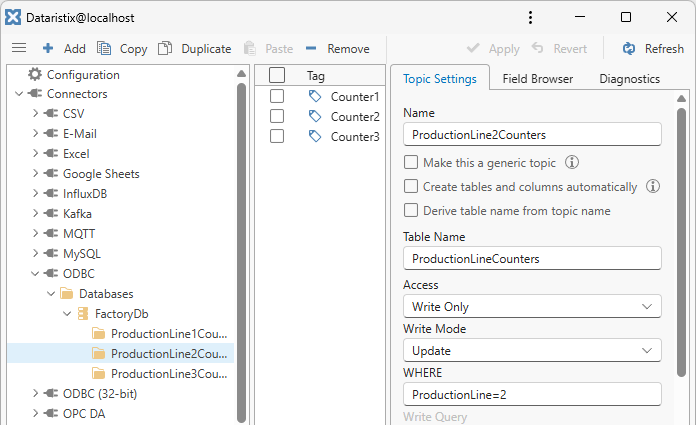Select the Counter3 tag name
Image resolution: width=696 pixels, height=425 pixels.
[x=355, y=136]
